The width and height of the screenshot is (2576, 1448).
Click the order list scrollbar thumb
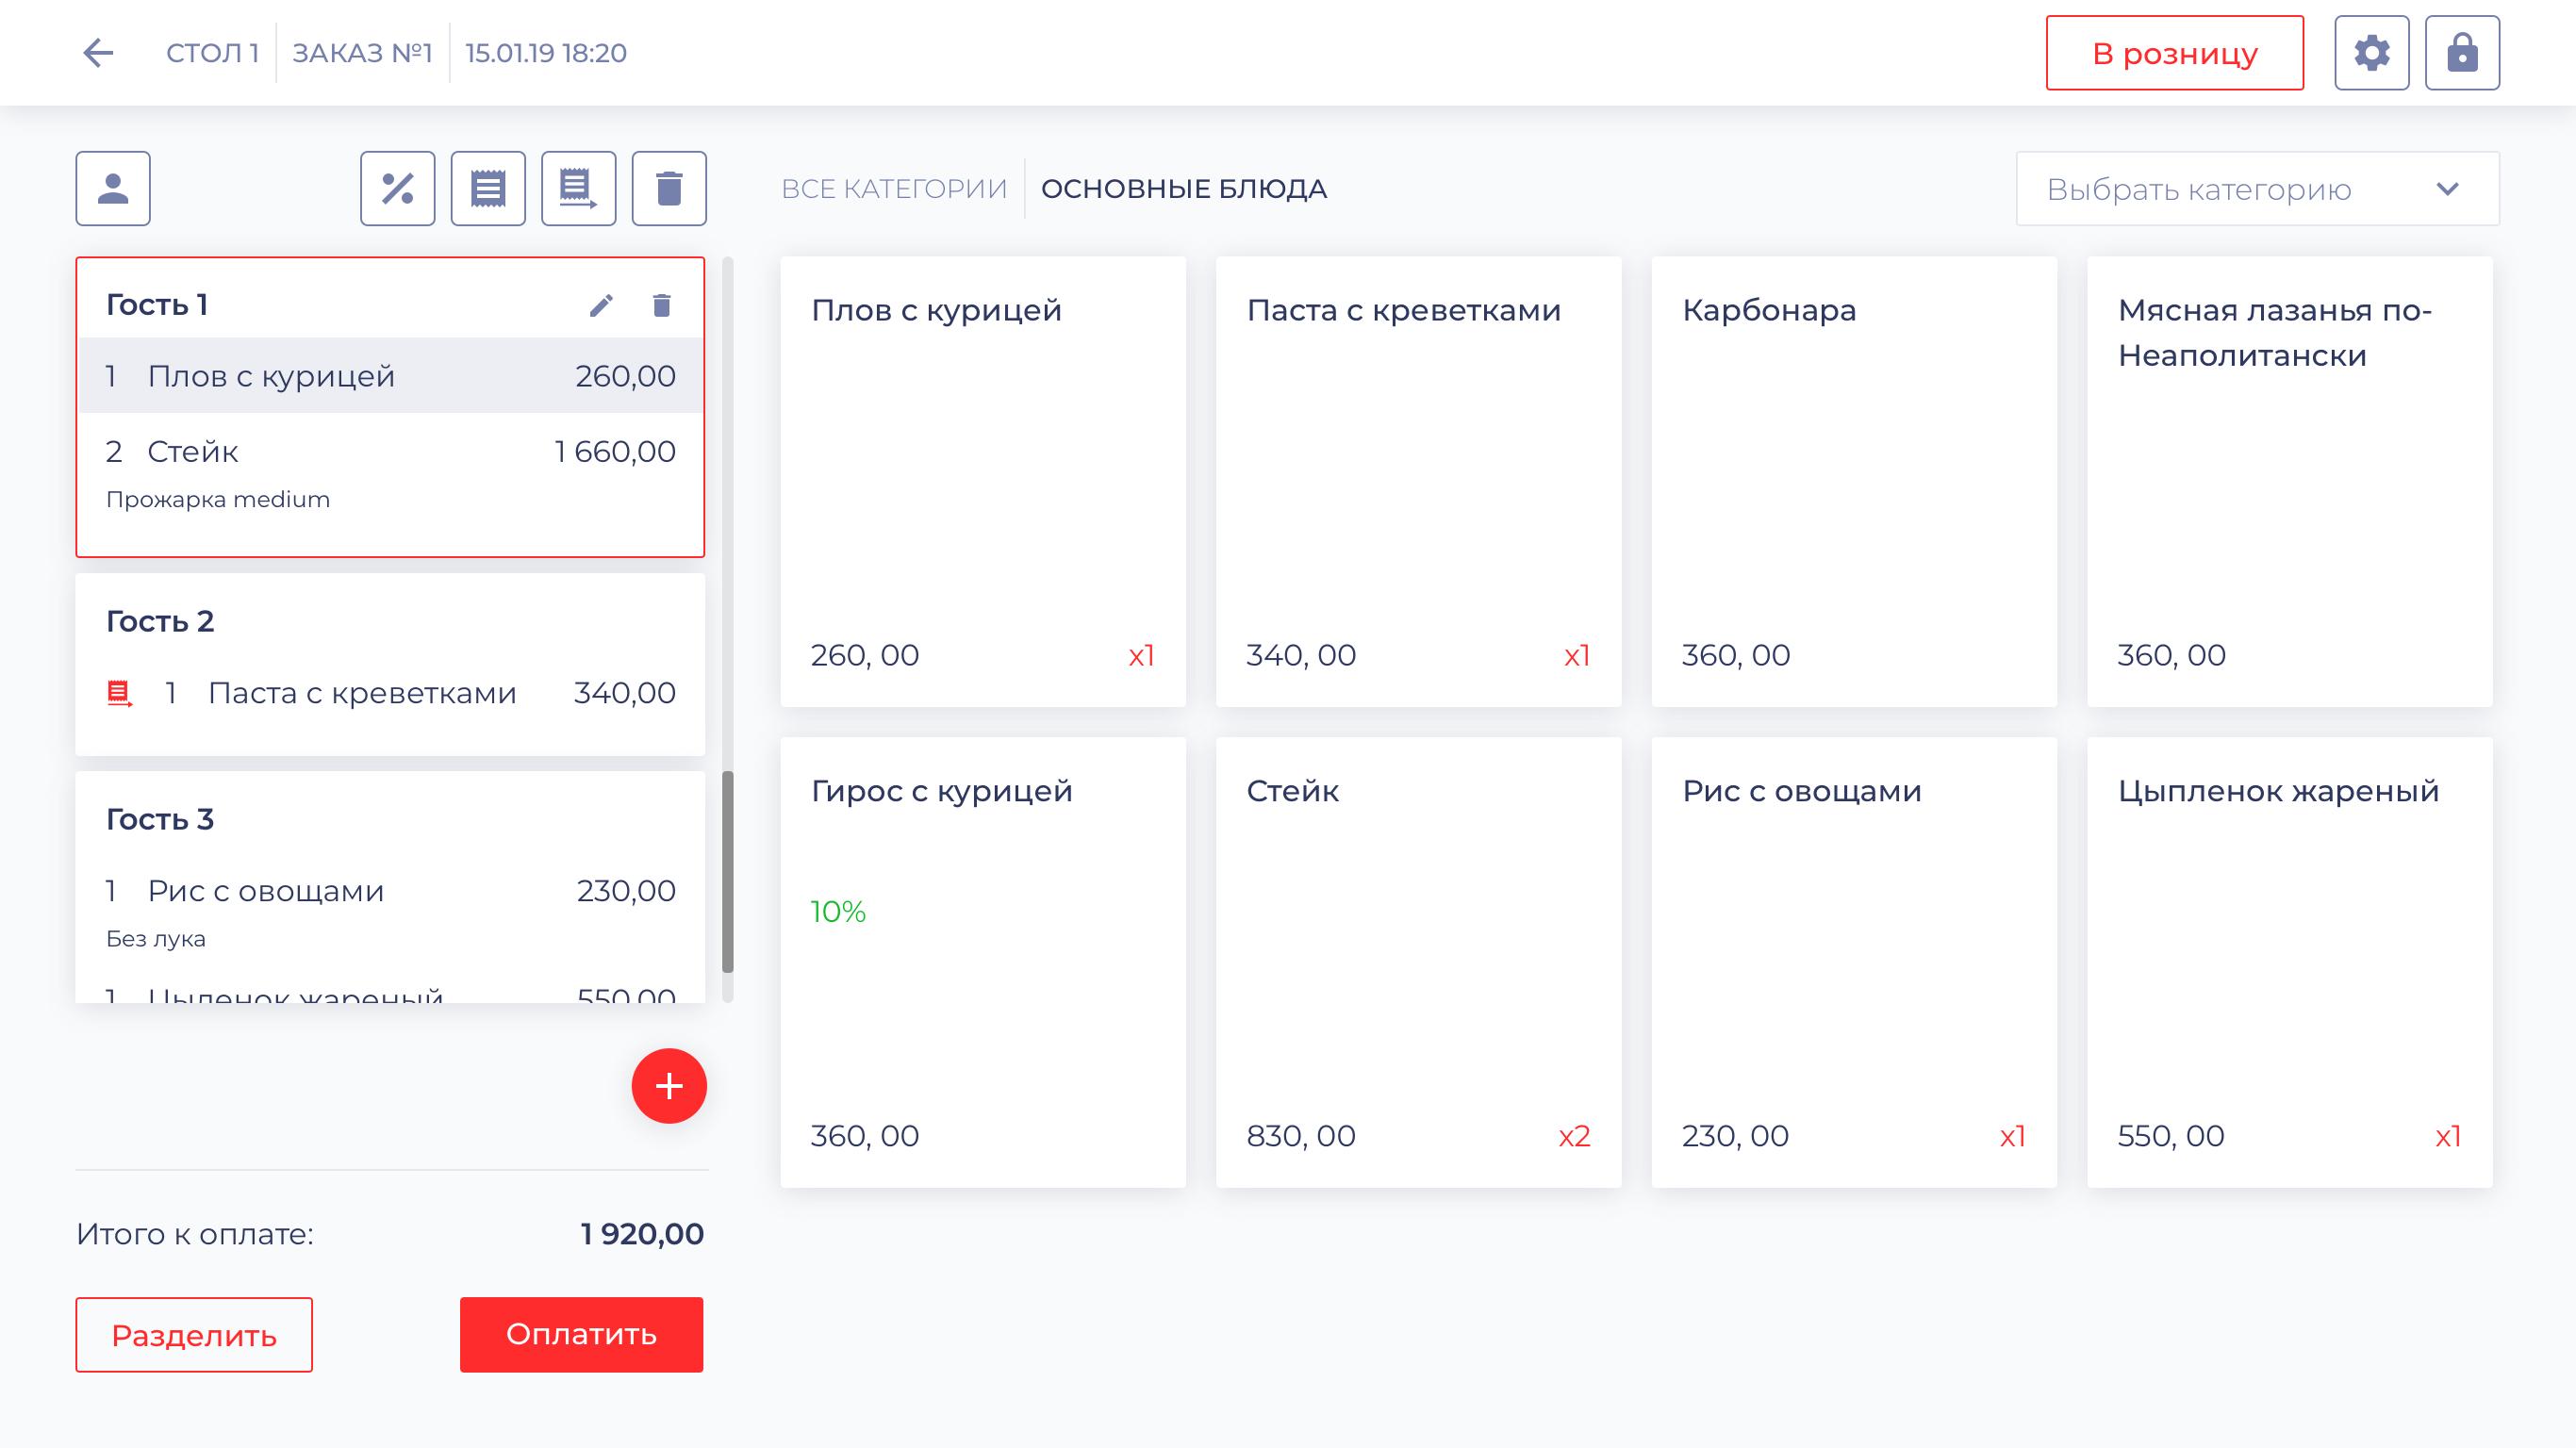pyautogui.click(x=728, y=872)
